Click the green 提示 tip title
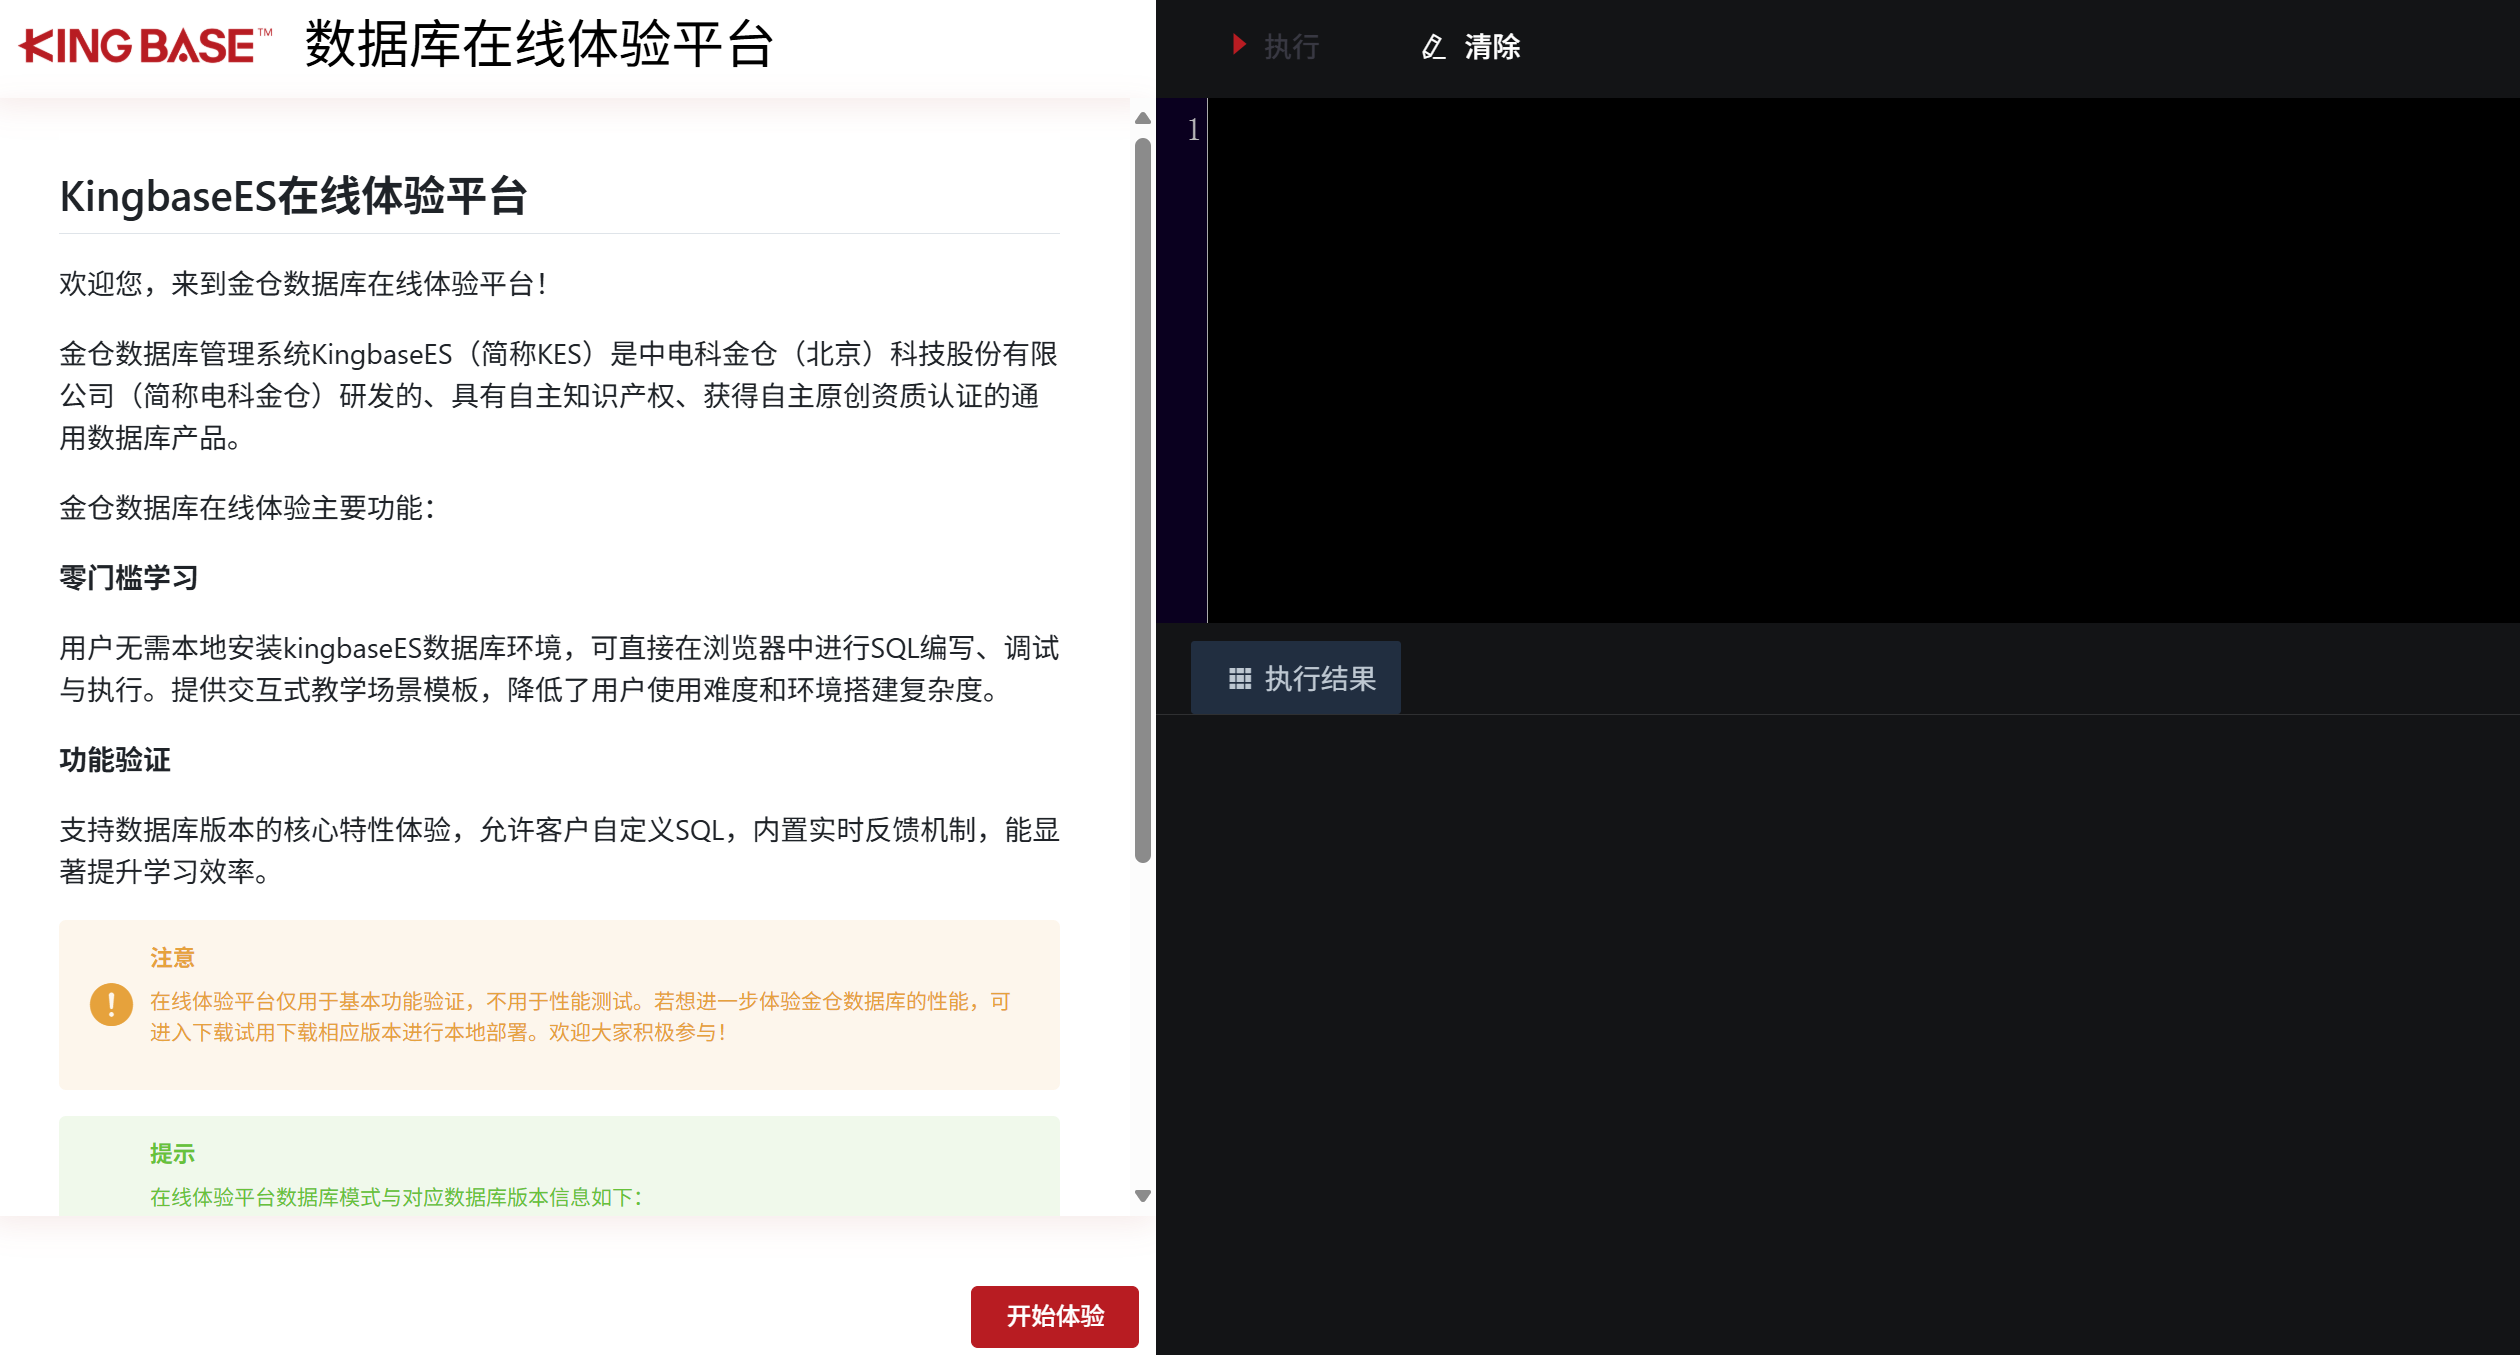Screen dimensions: 2520x1355 (x=172, y=1154)
